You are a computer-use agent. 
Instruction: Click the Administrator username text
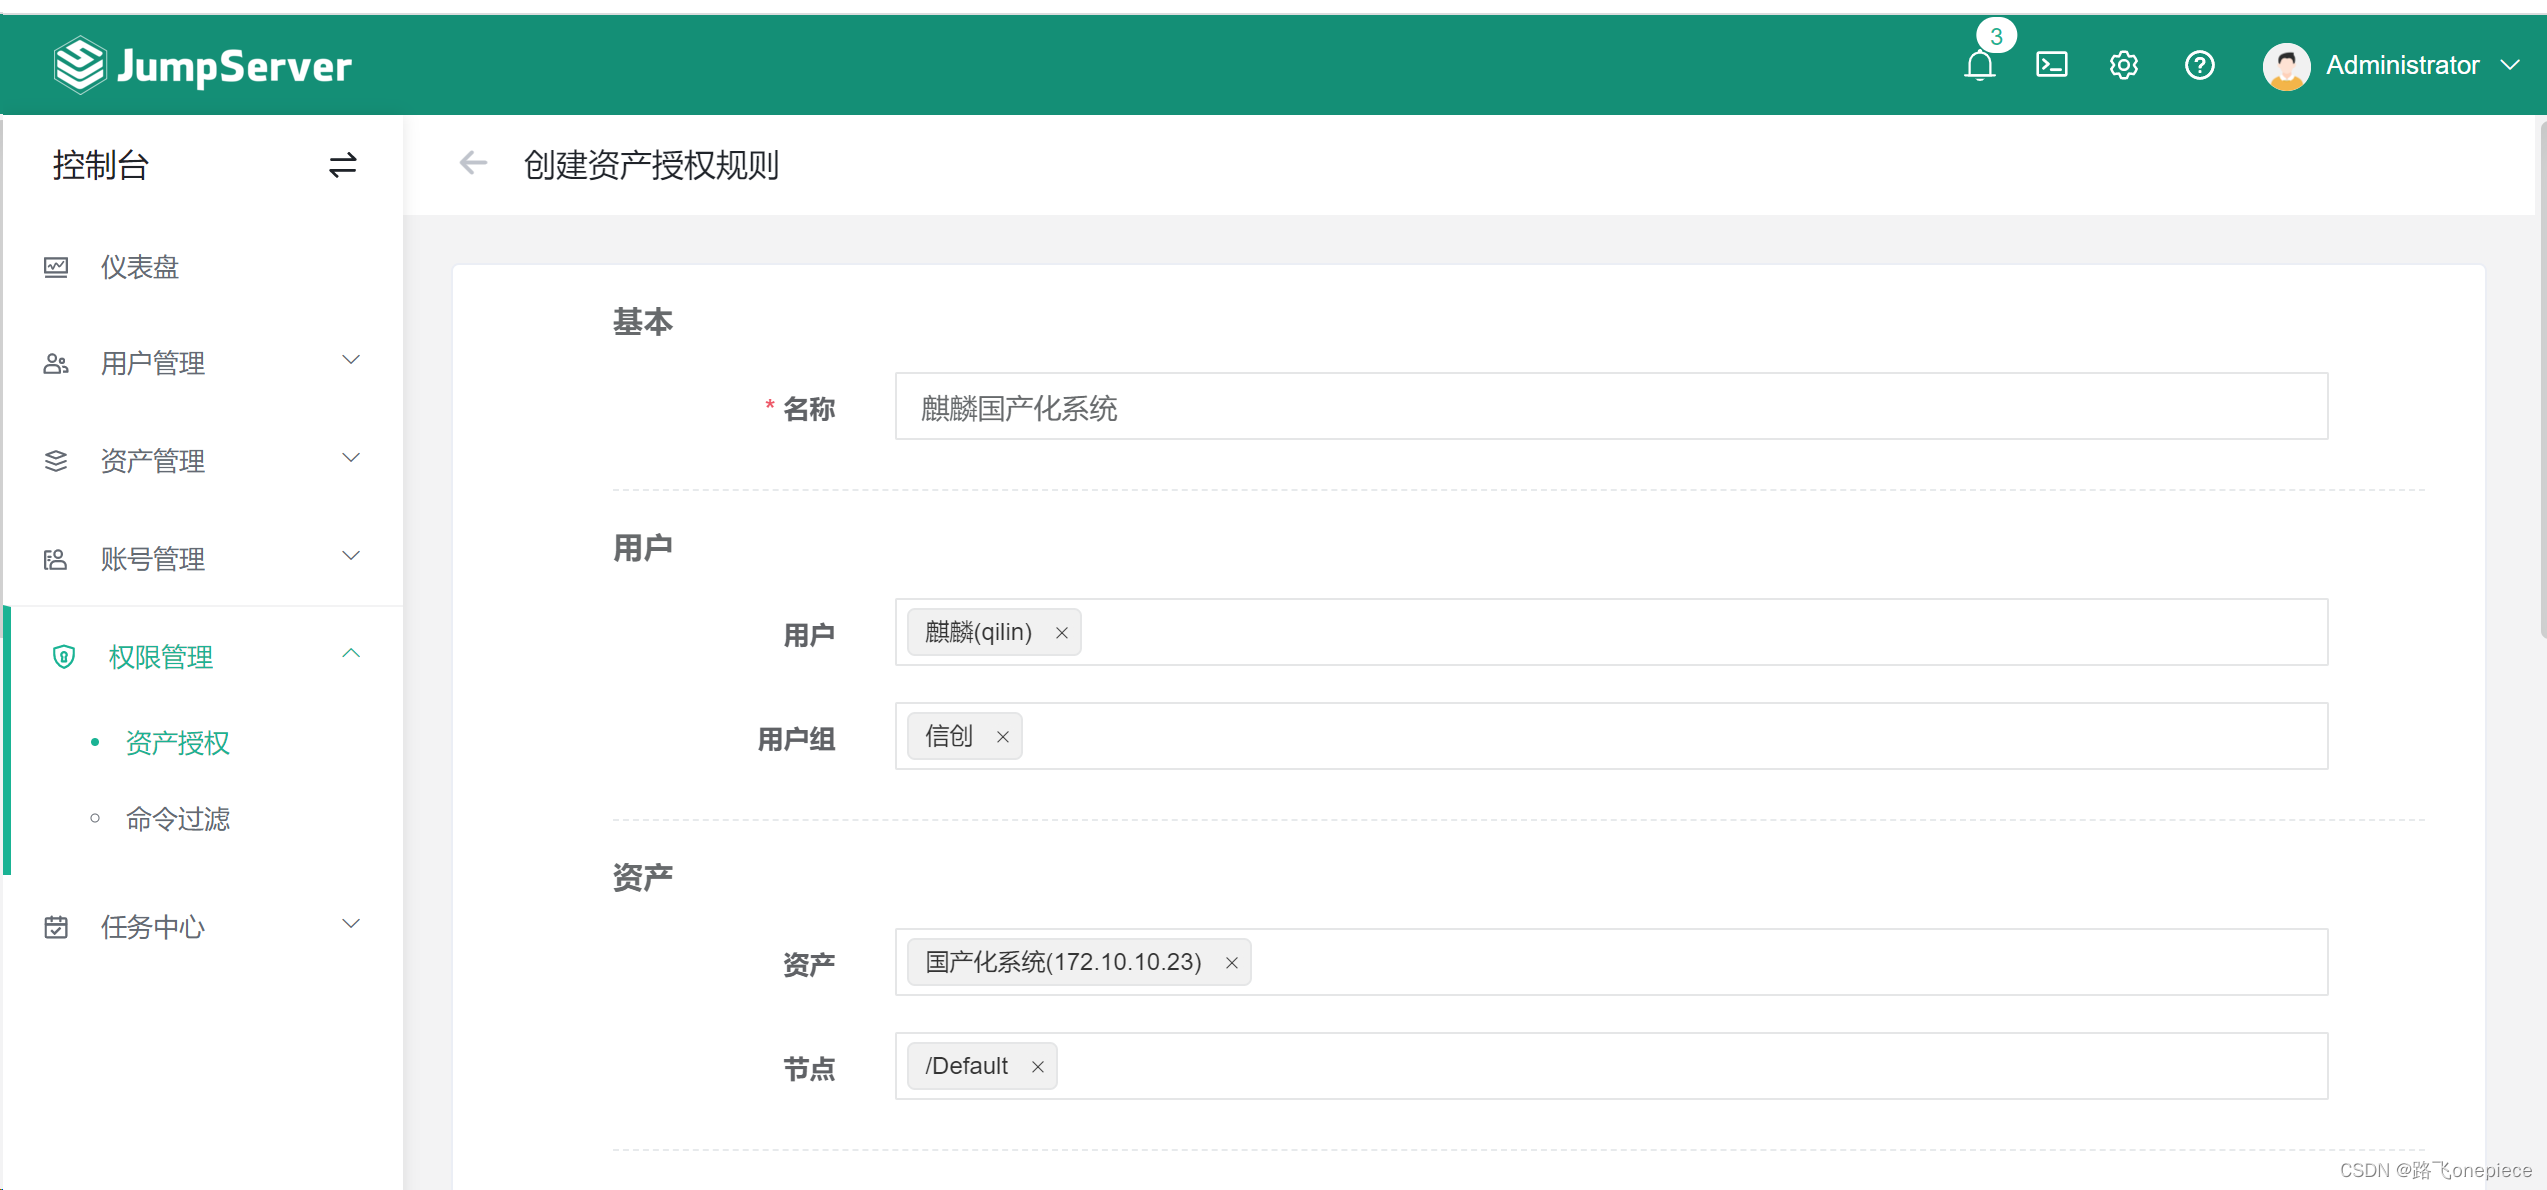tap(2402, 65)
